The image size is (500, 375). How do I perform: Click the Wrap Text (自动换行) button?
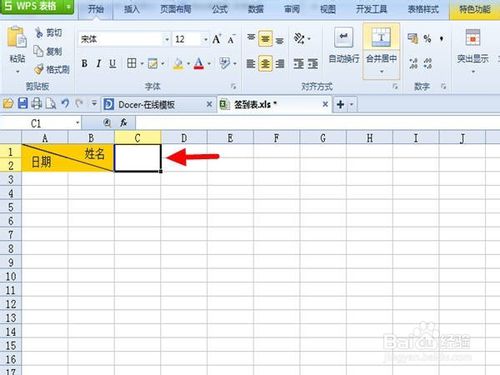pyautogui.click(x=344, y=46)
